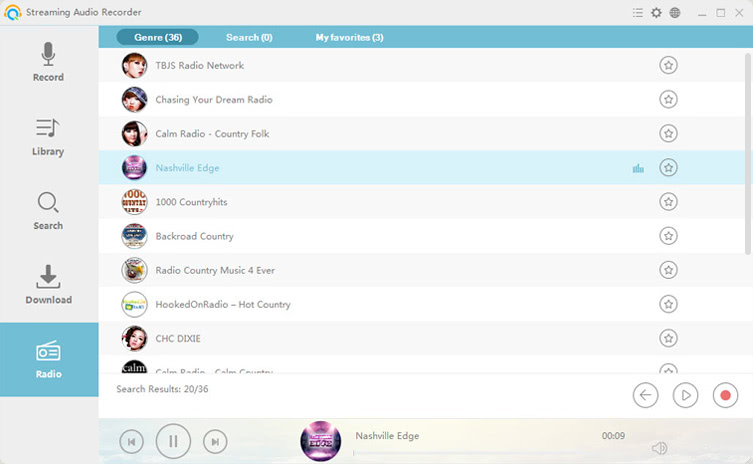753x464 pixels.
Task: Skip to the next station
Action: [x=215, y=440]
